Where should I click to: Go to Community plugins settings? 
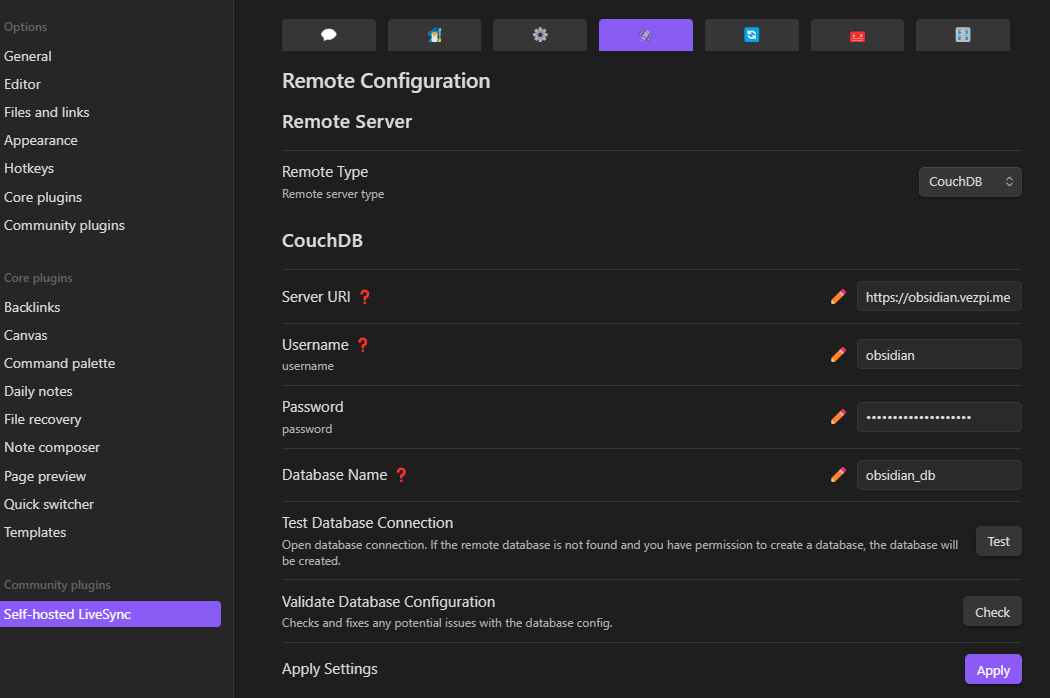(x=64, y=225)
